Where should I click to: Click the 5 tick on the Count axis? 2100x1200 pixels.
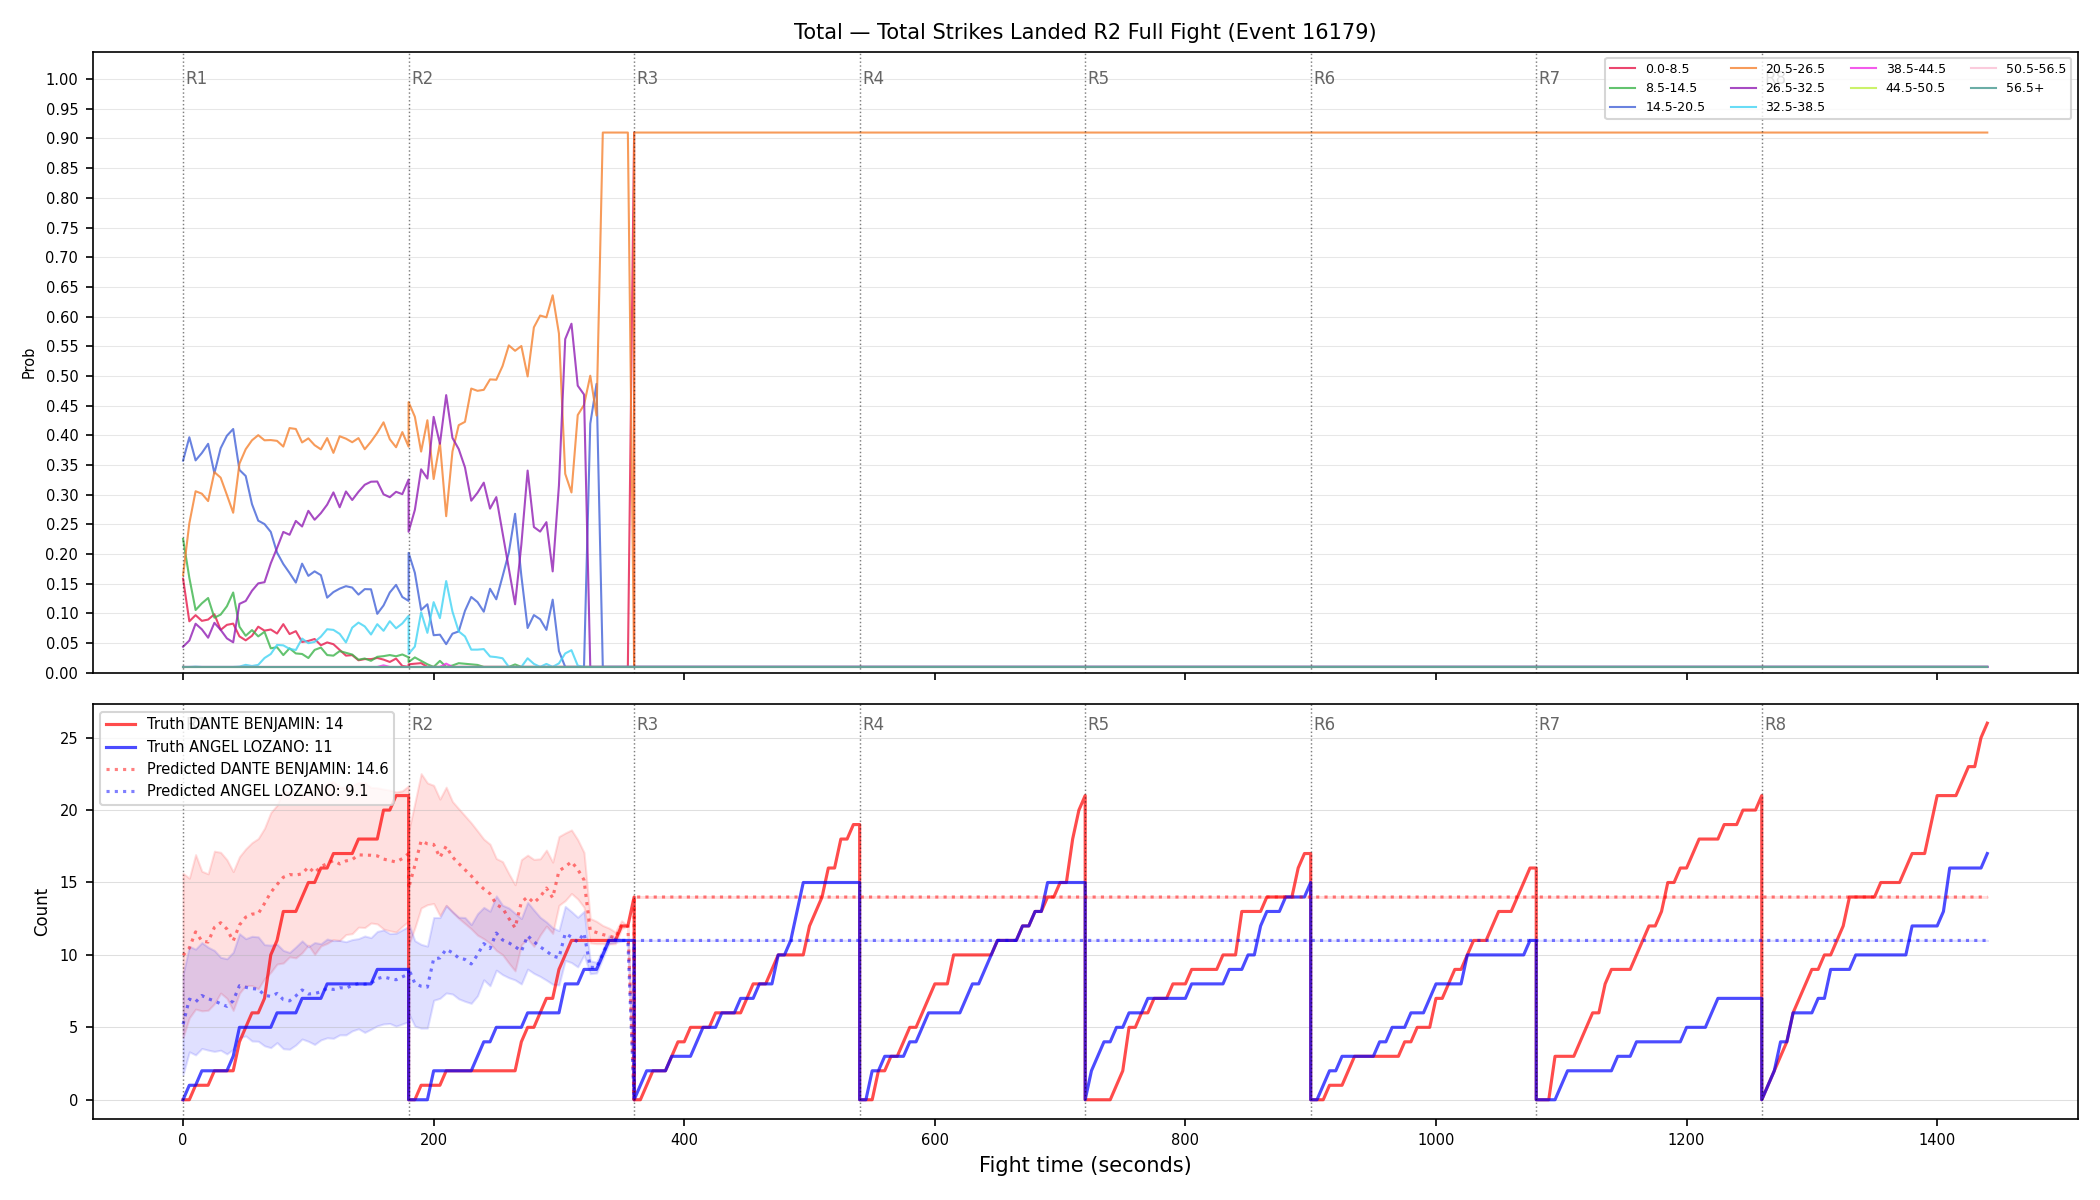coord(73,1028)
